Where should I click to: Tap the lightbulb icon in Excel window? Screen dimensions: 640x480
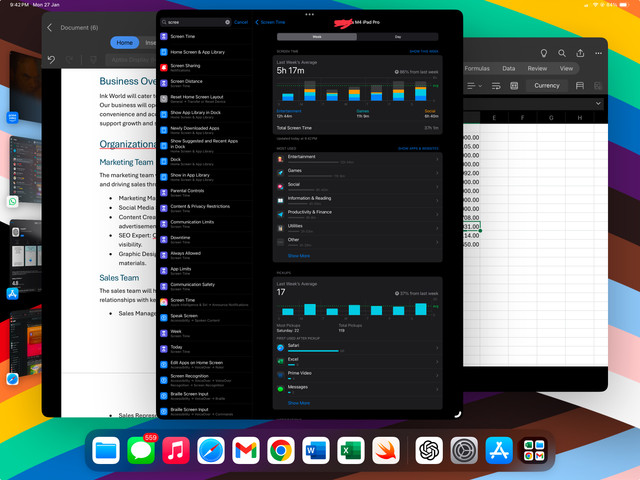click(544, 53)
